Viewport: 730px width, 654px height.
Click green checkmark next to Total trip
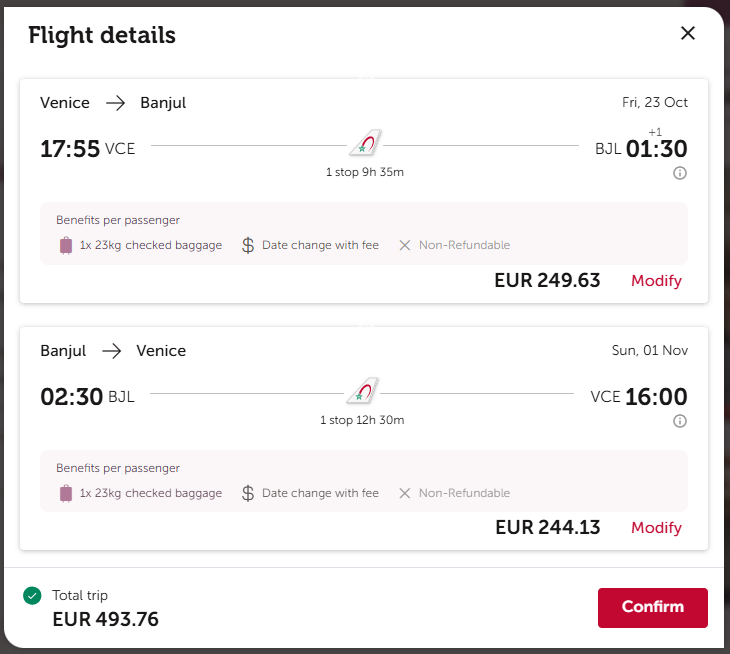32,595
